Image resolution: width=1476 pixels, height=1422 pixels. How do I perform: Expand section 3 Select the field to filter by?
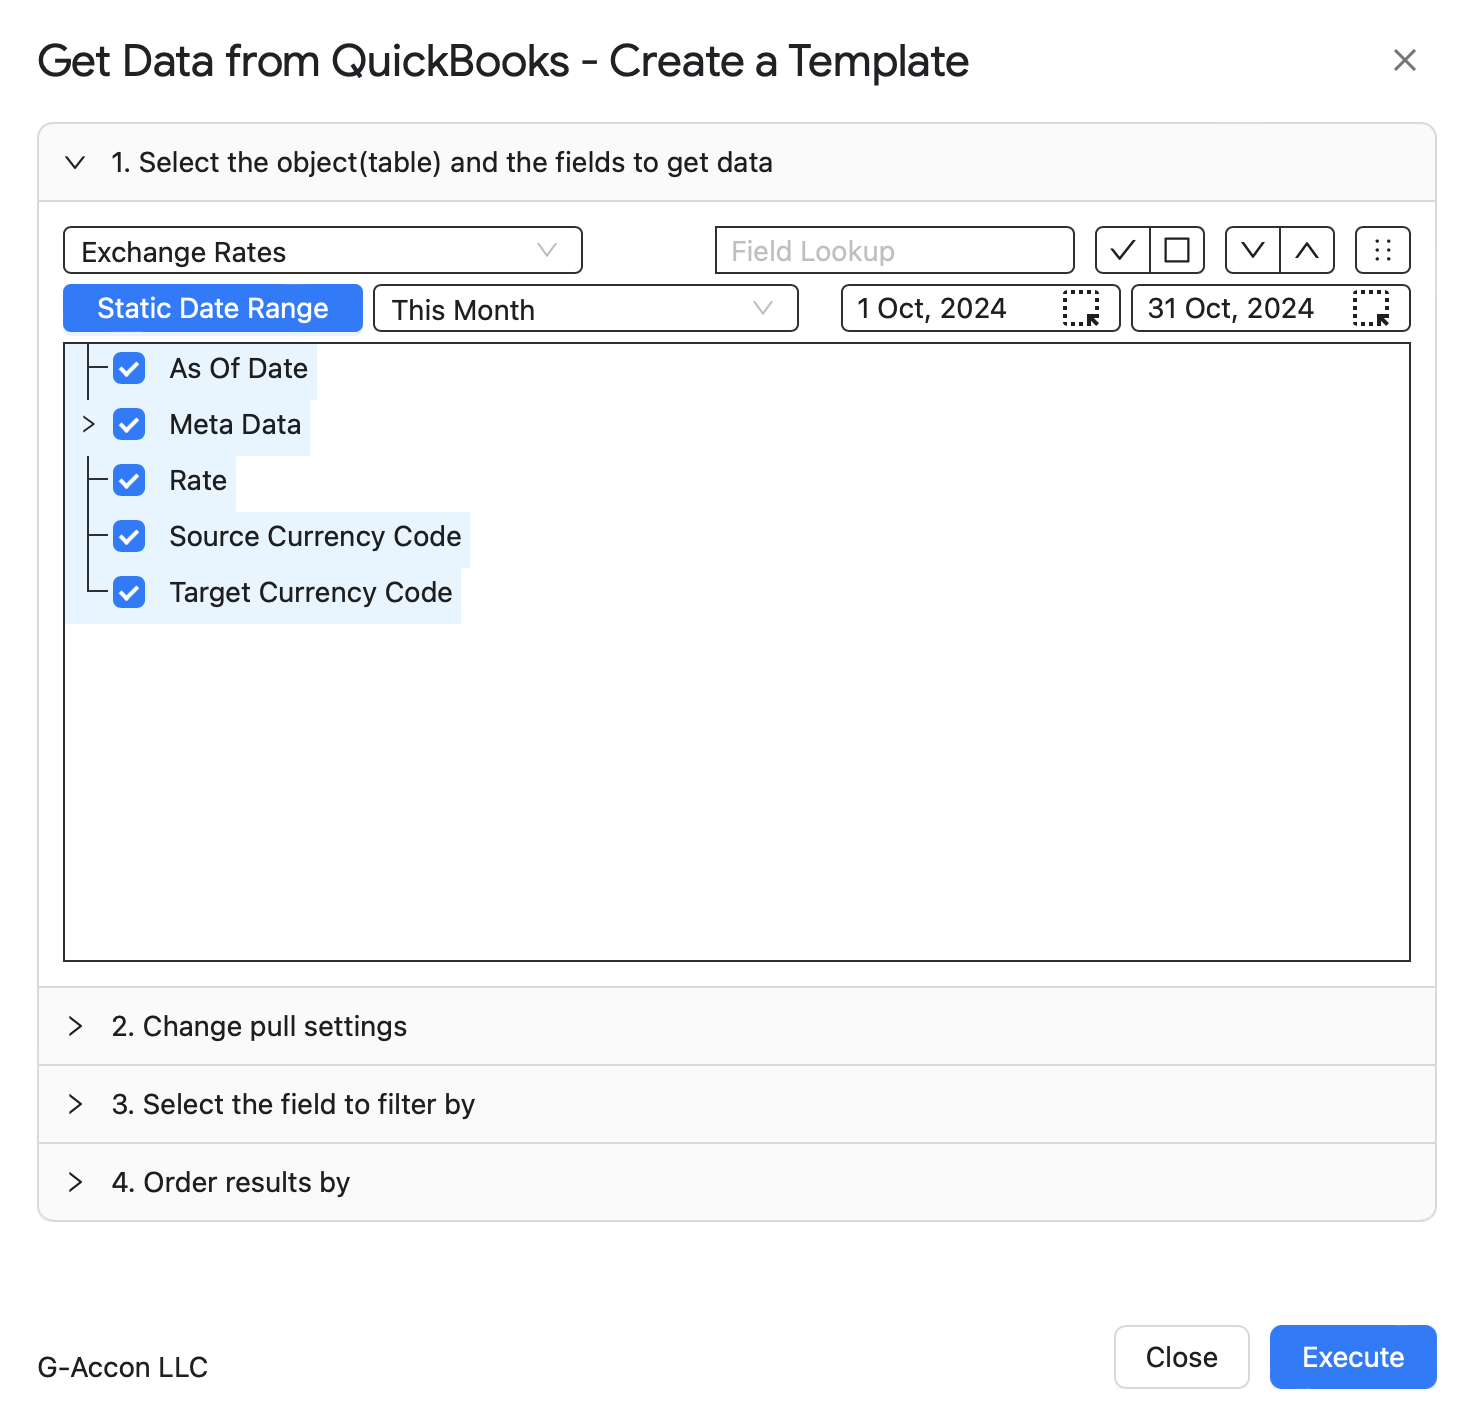pos(737,1104)
